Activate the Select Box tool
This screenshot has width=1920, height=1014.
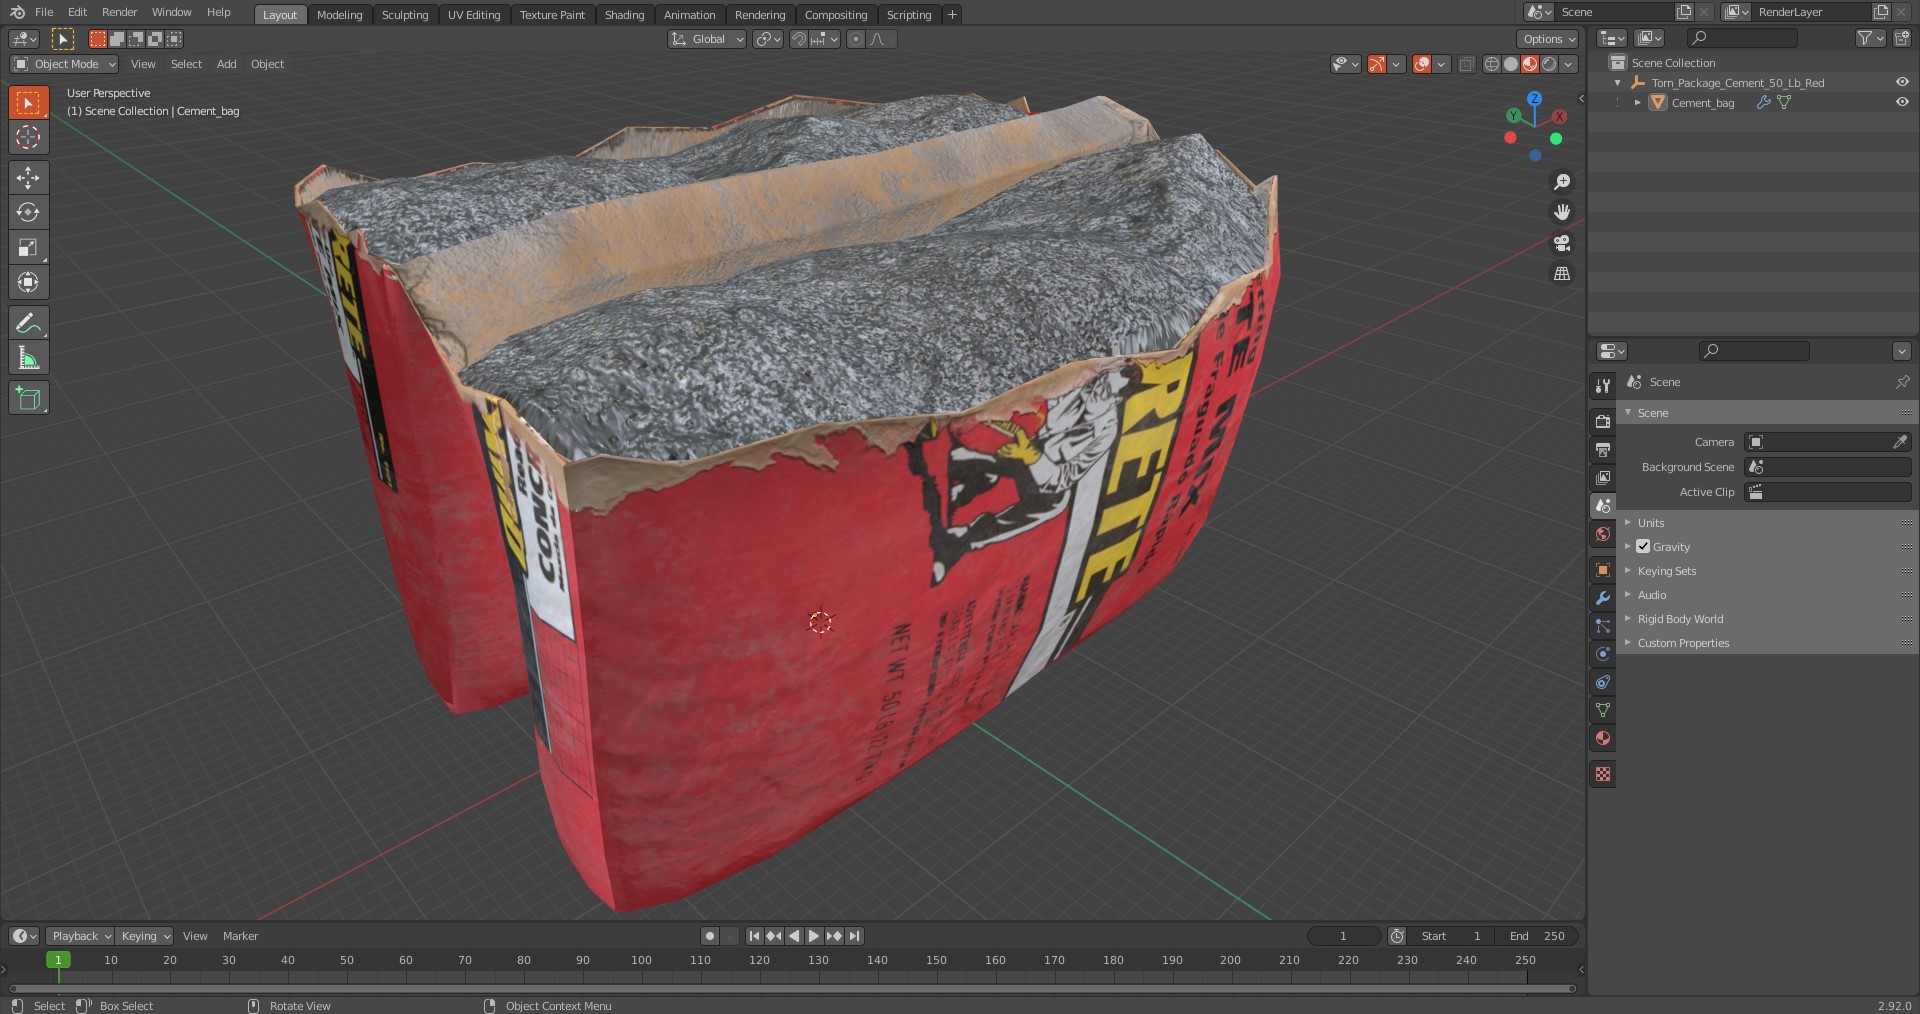pos(28,103)
